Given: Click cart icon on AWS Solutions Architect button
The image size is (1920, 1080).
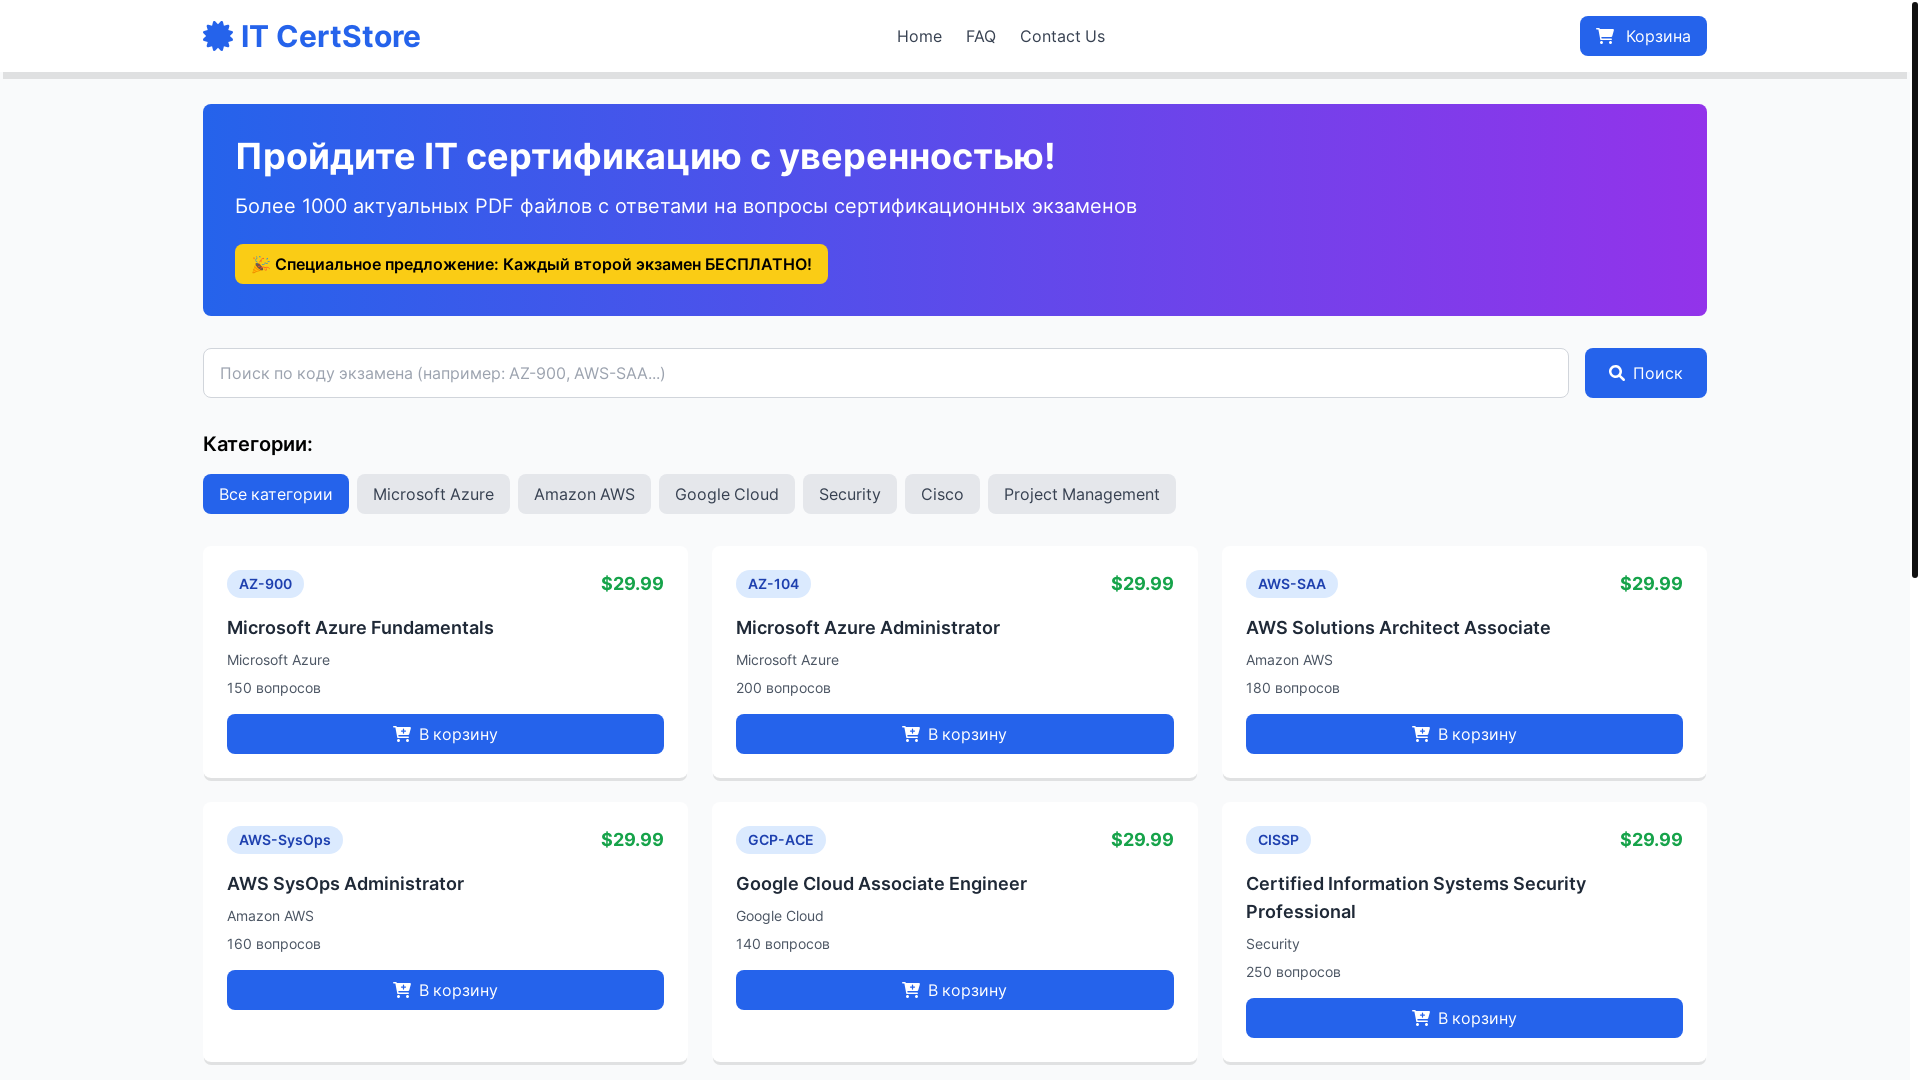Looking at the screenshot, I should click(x=1421, y=734).
